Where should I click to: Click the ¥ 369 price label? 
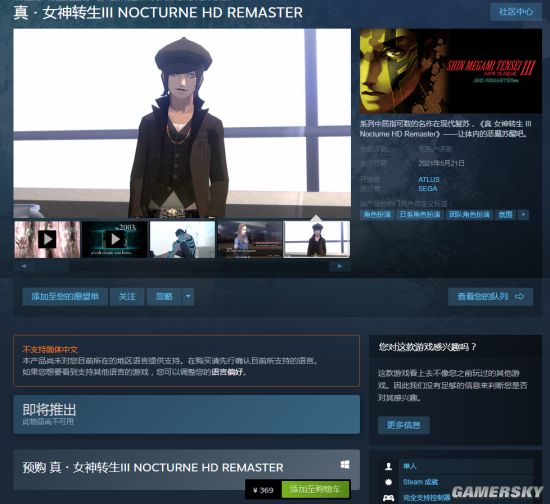(263, 490)
